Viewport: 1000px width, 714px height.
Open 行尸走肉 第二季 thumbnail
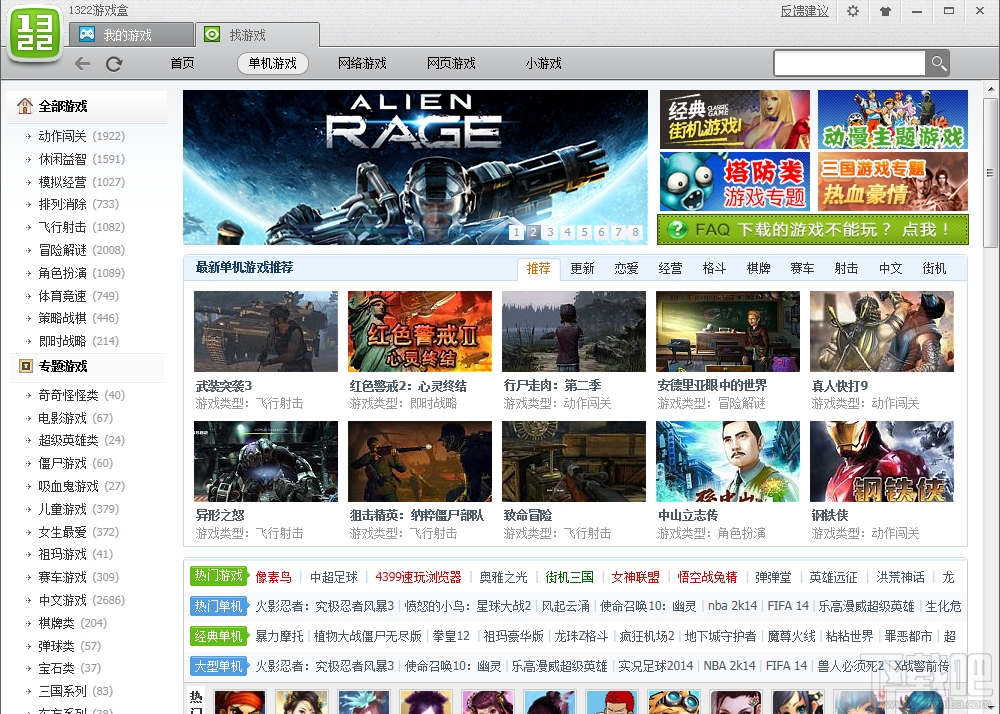tap(574, 332)
